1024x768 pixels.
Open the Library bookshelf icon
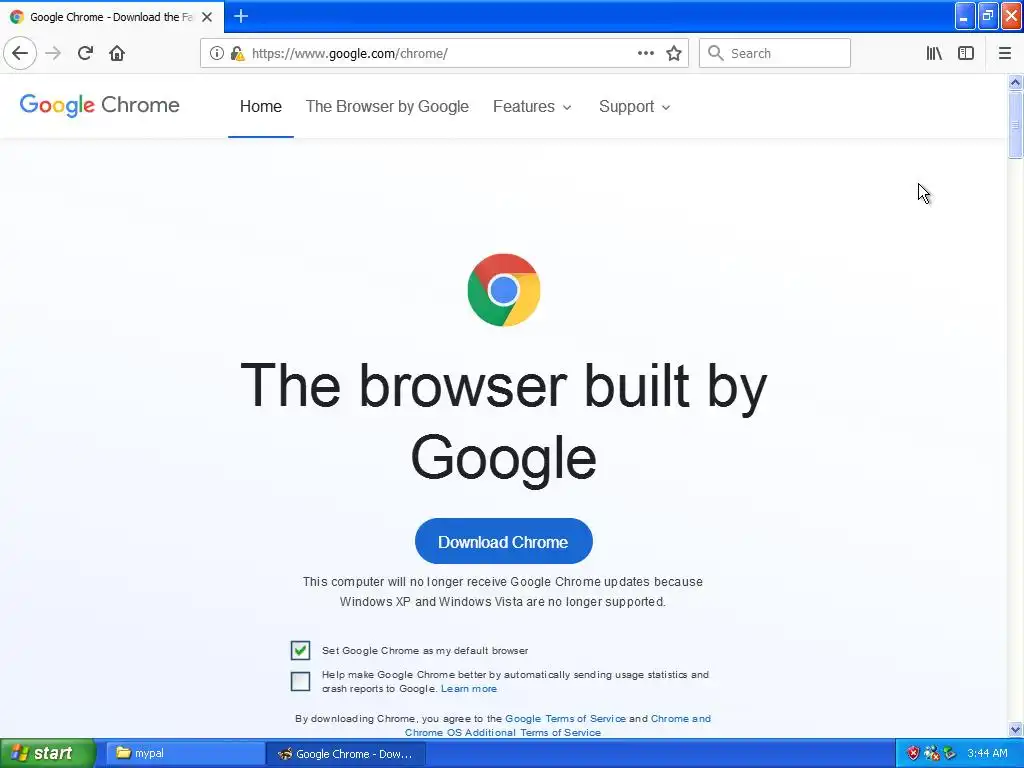tap(934, 53)
